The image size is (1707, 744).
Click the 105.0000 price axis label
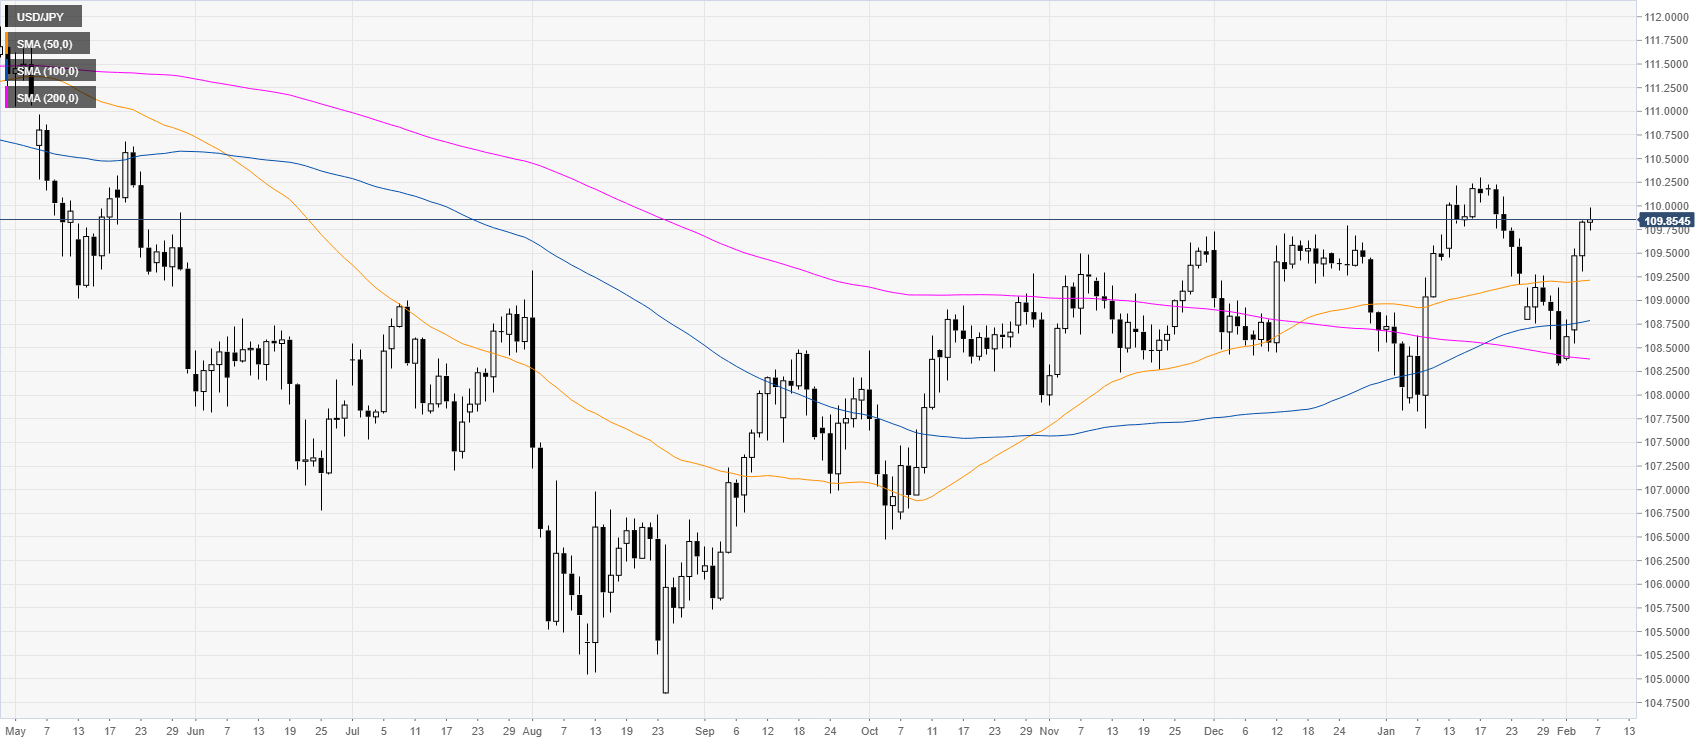click(x=1667, y=680)
